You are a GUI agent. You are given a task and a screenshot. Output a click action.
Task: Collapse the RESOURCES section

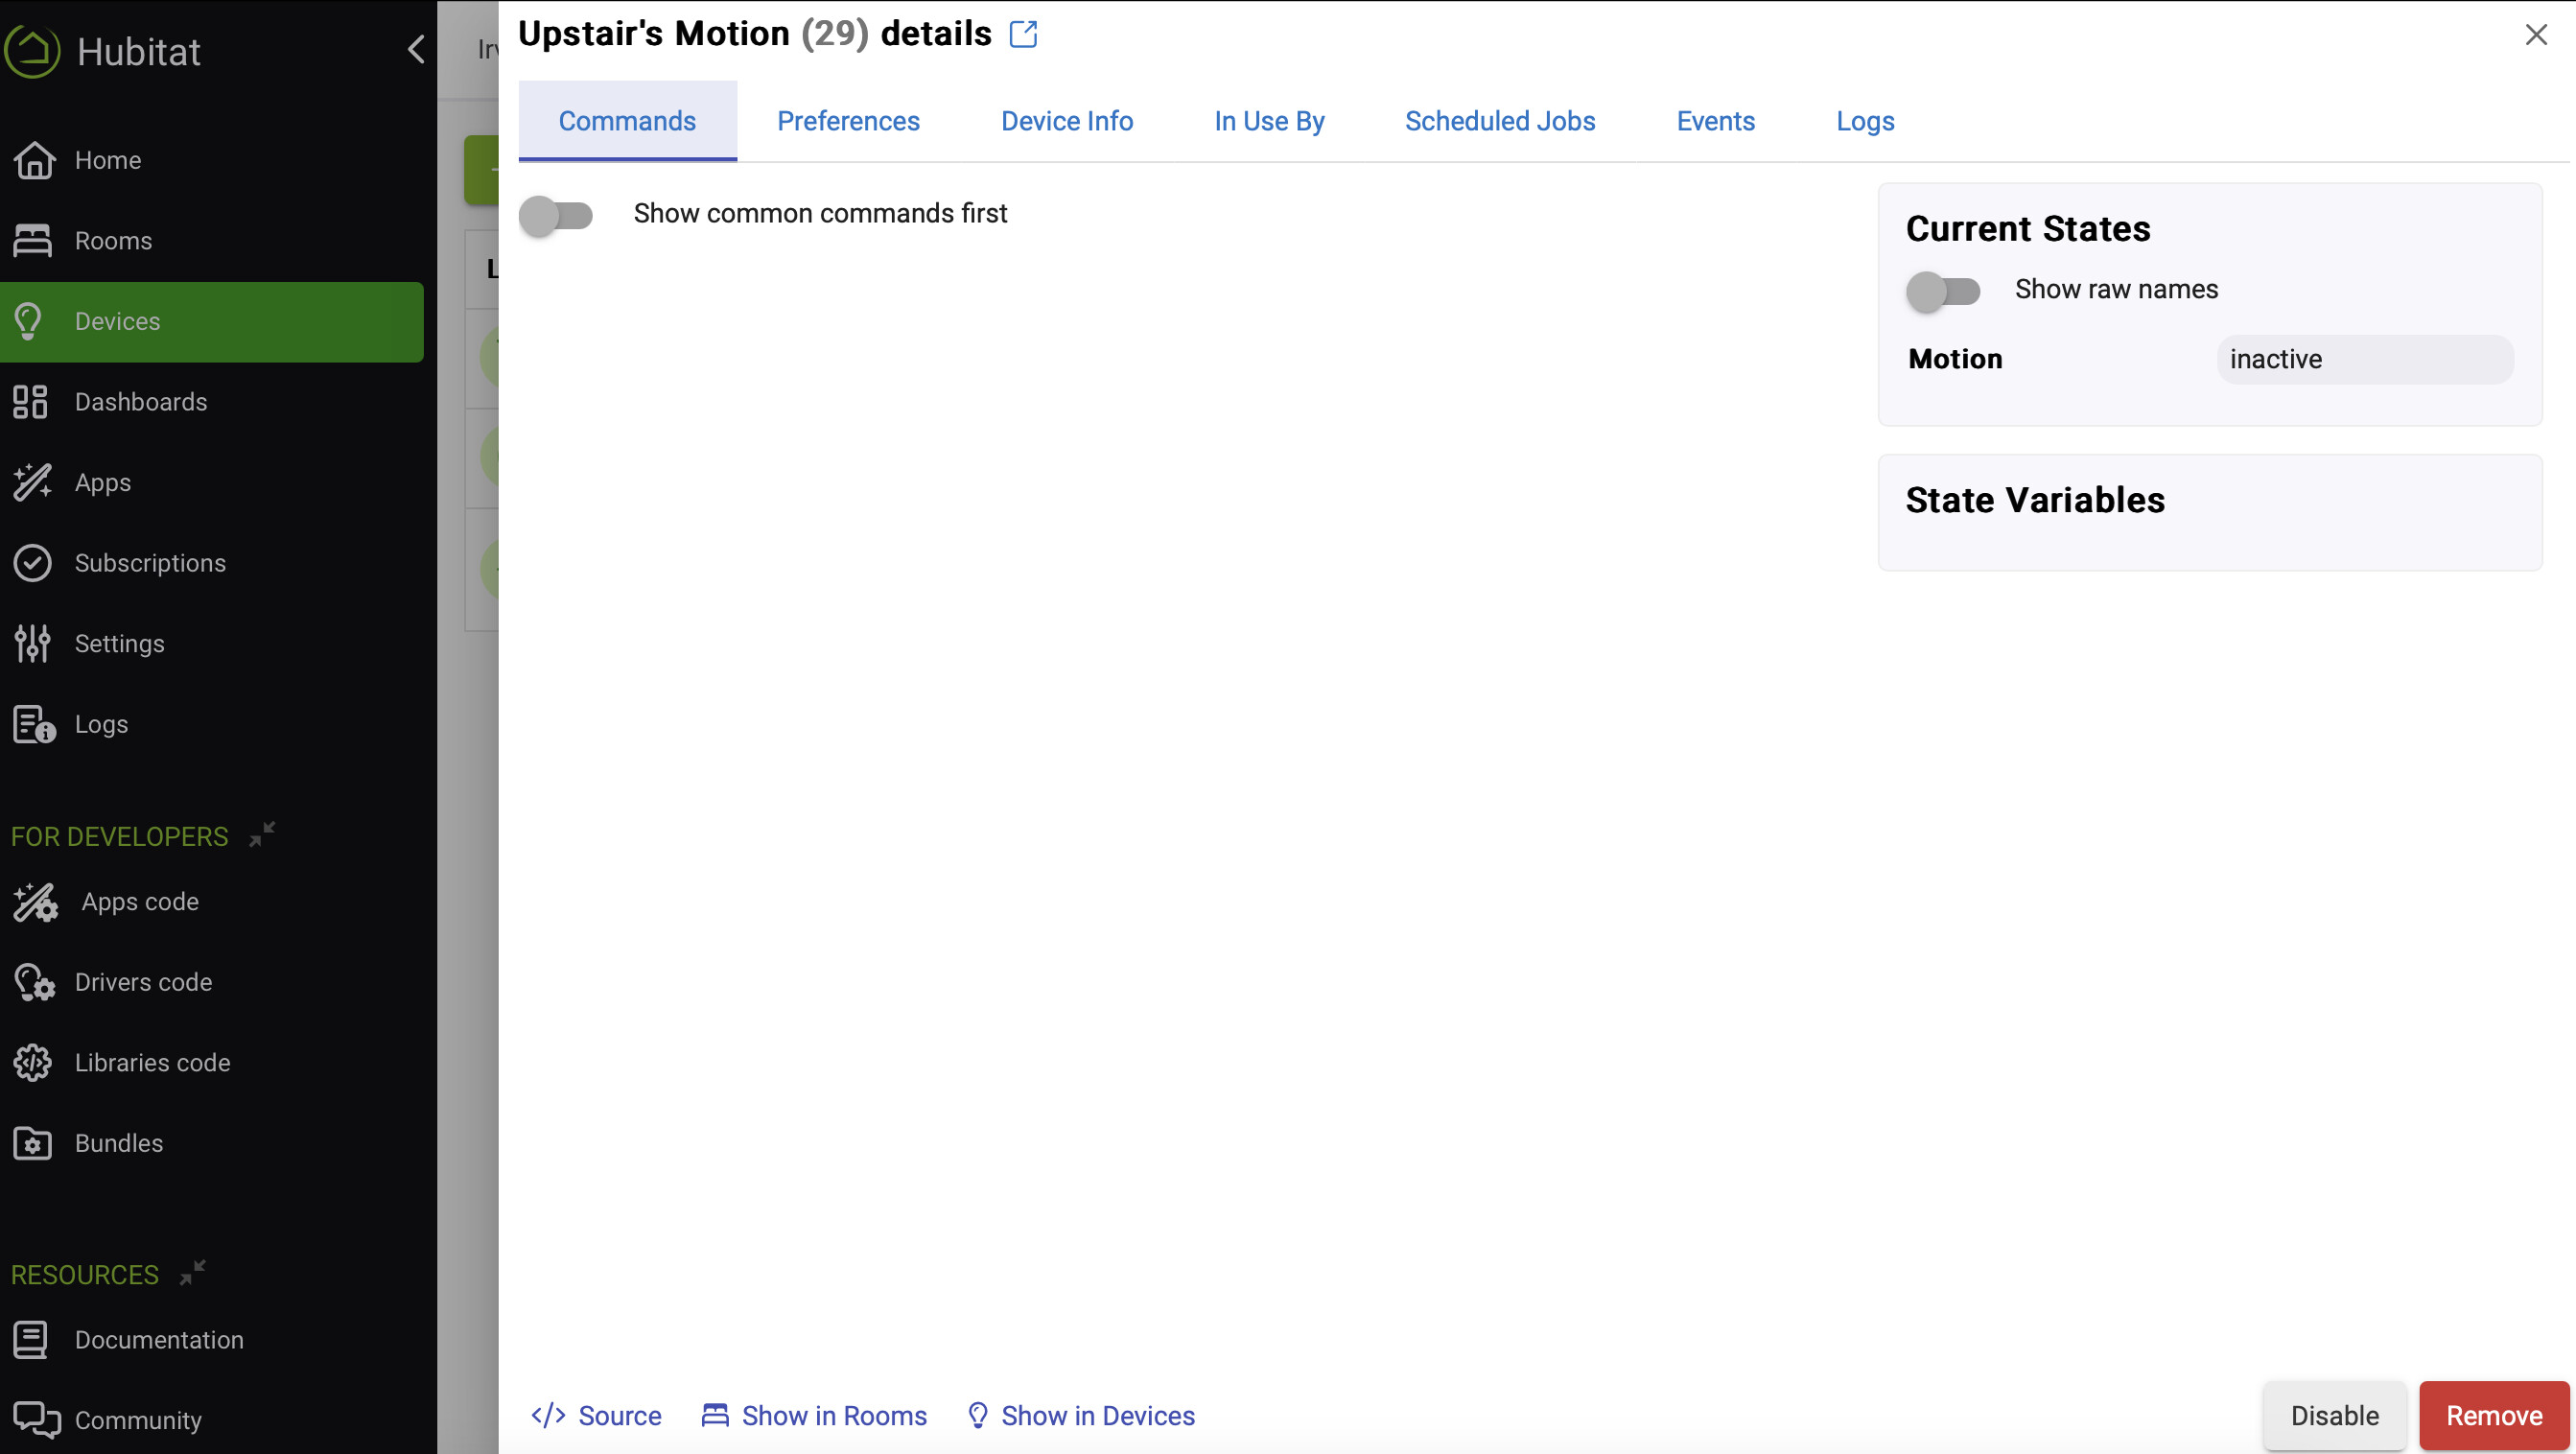click(x=193, y=1273)
